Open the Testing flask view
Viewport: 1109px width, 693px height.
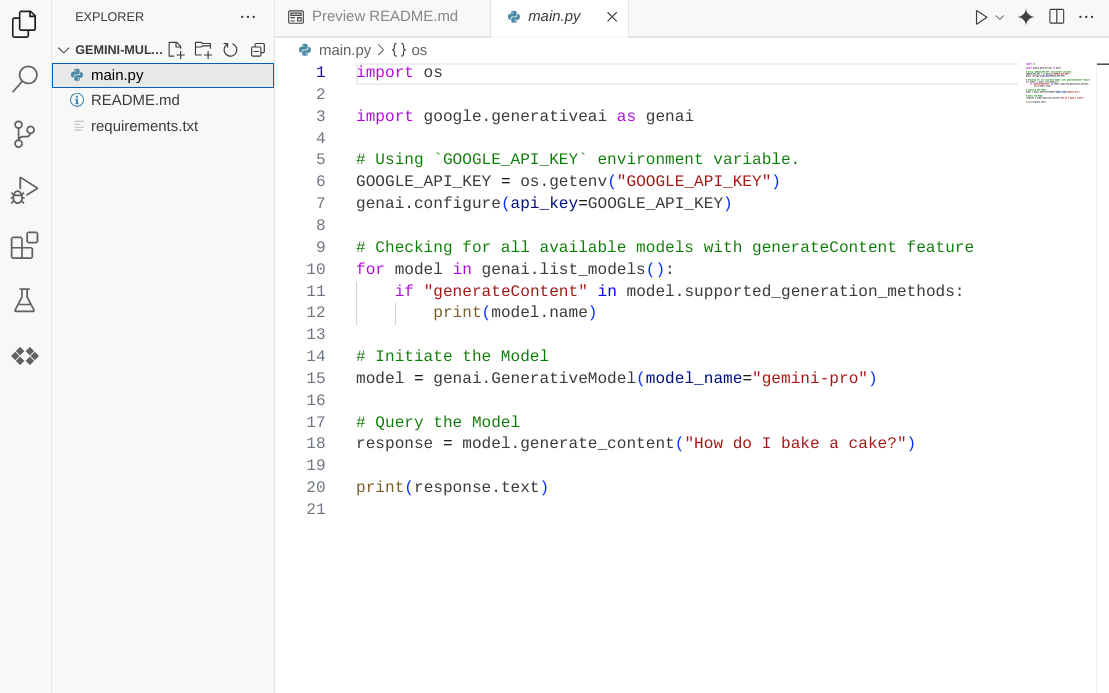[25, 300]
